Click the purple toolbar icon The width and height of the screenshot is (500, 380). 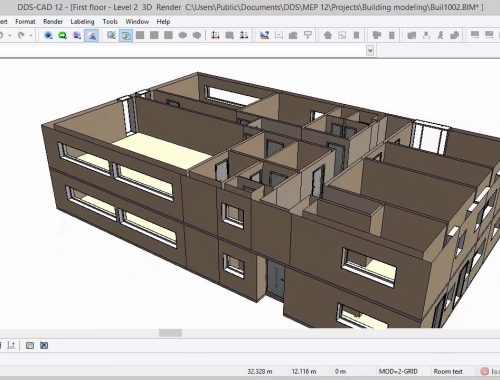[77, 35]
